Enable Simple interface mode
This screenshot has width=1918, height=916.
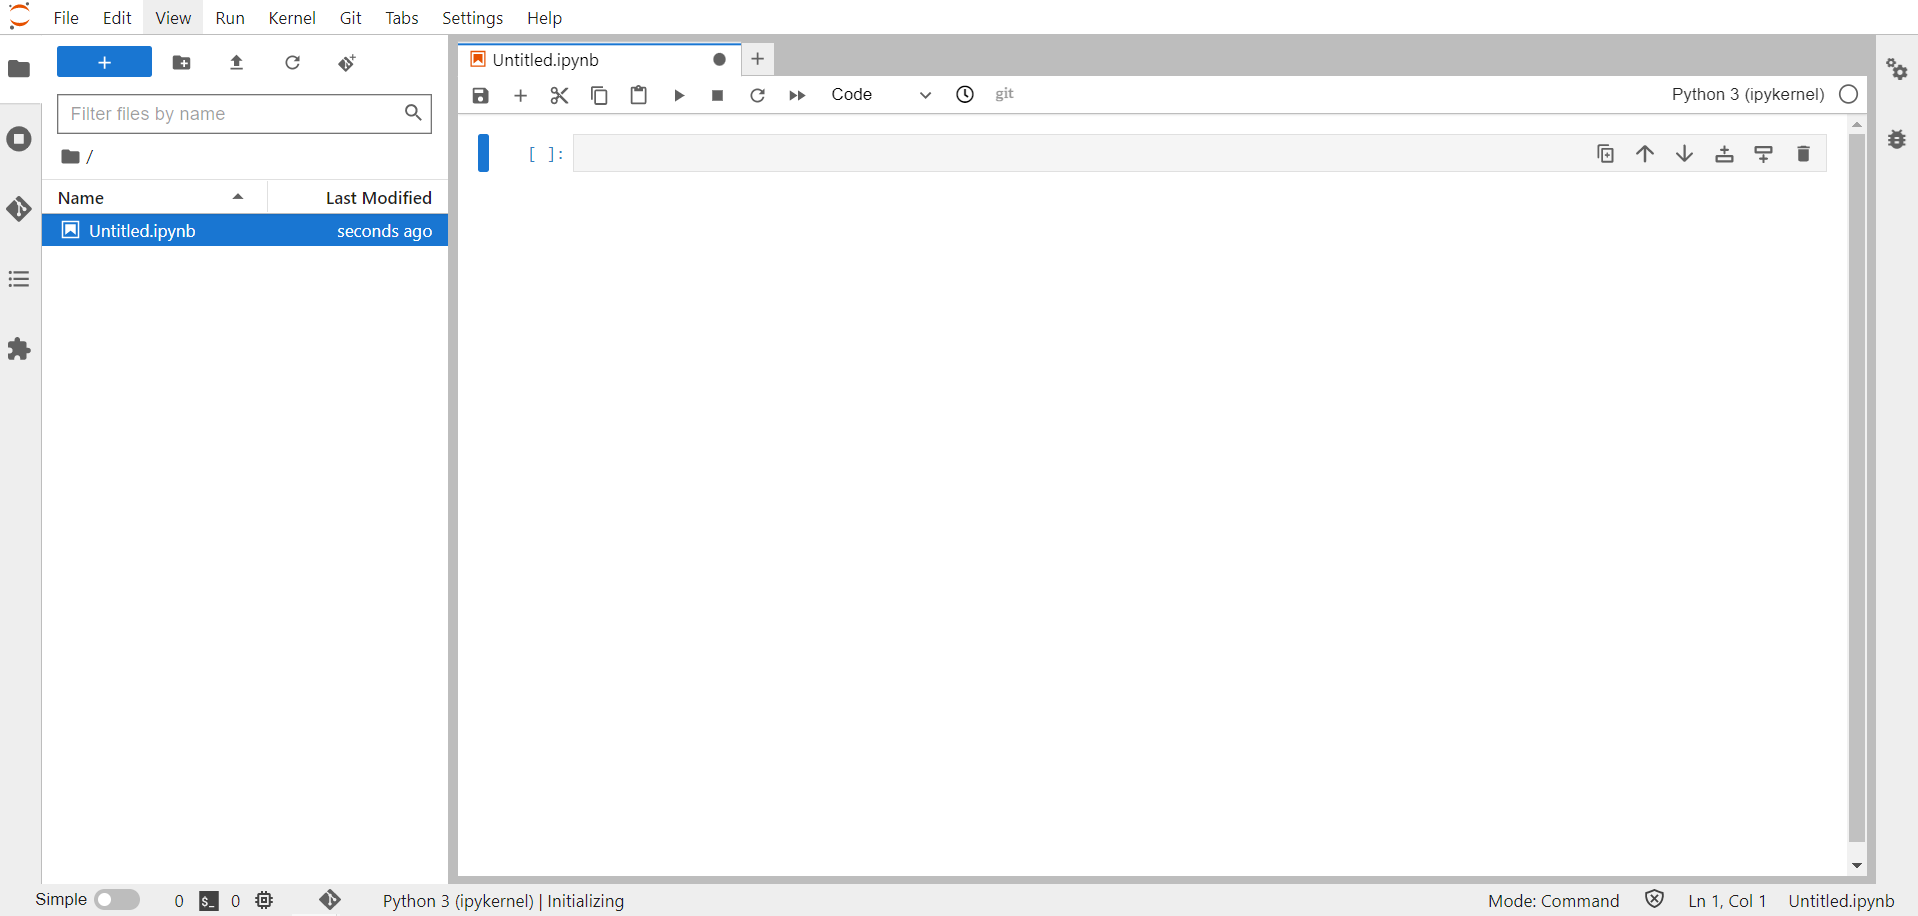pyautogui.click(x=116, y=899)
